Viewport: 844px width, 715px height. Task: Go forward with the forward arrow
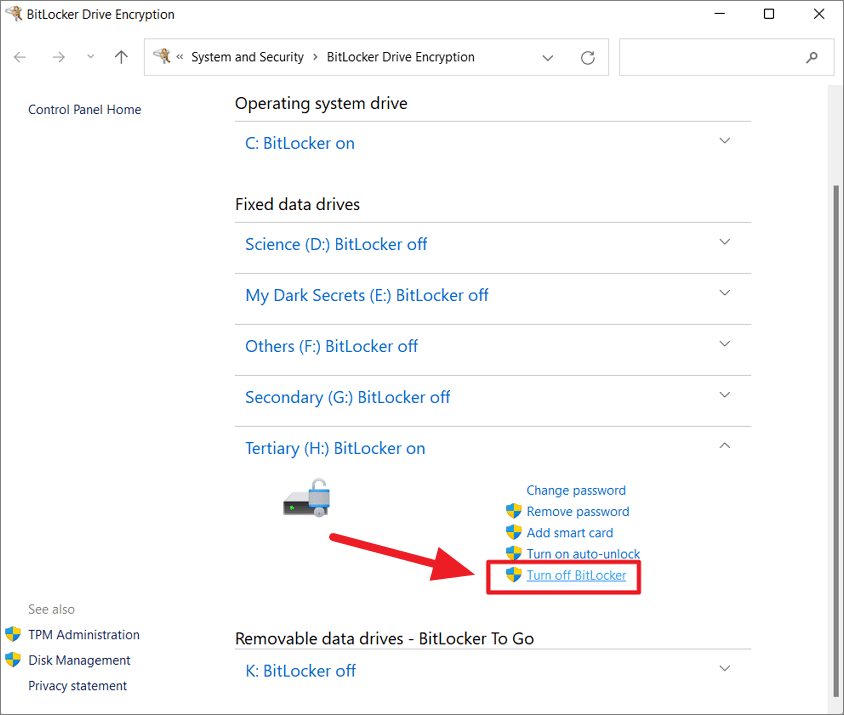point(58,57)
